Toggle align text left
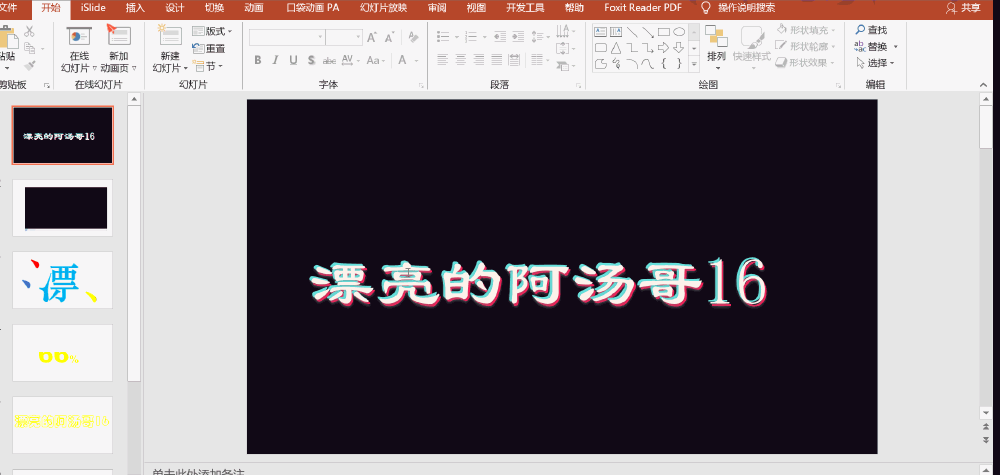Viewport: 1000px width, 475px height. click(x=443, y=60)
